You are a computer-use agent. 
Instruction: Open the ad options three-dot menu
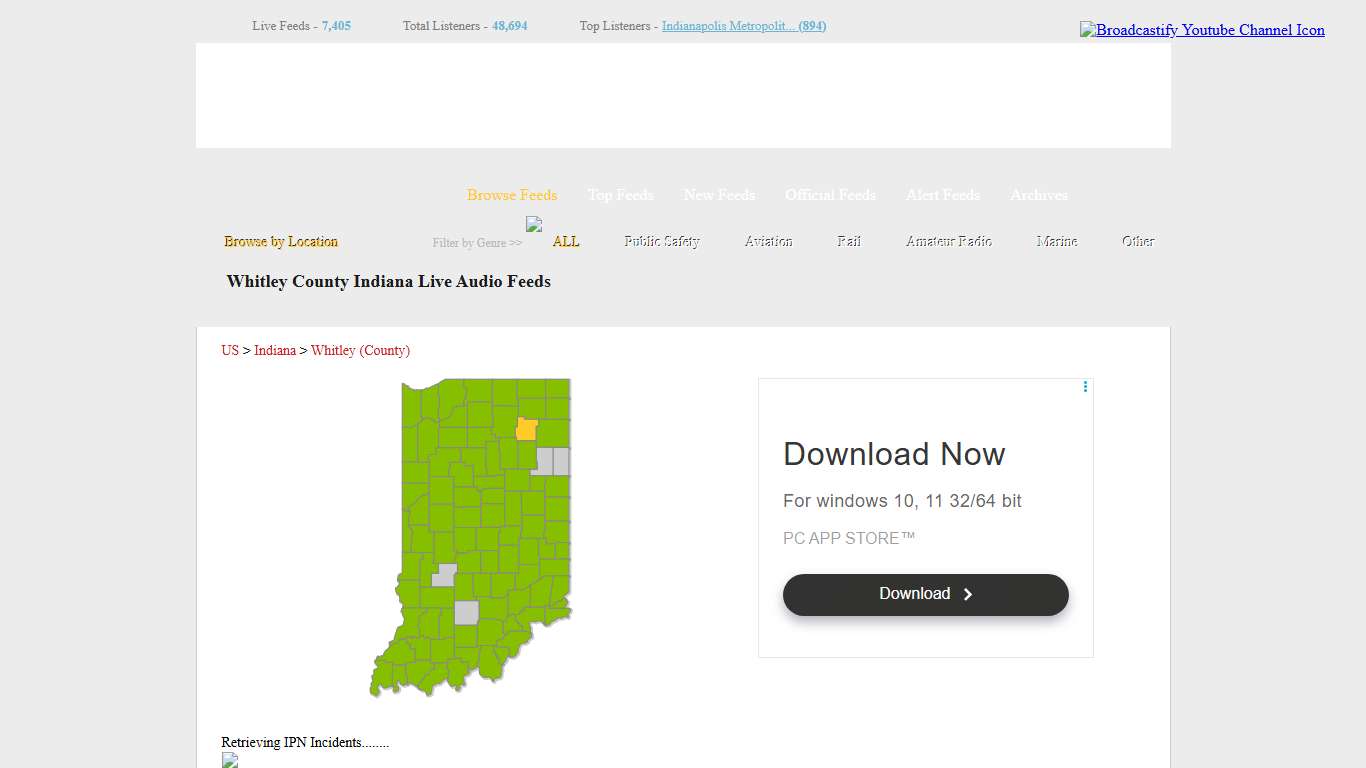click(1085, 387)
